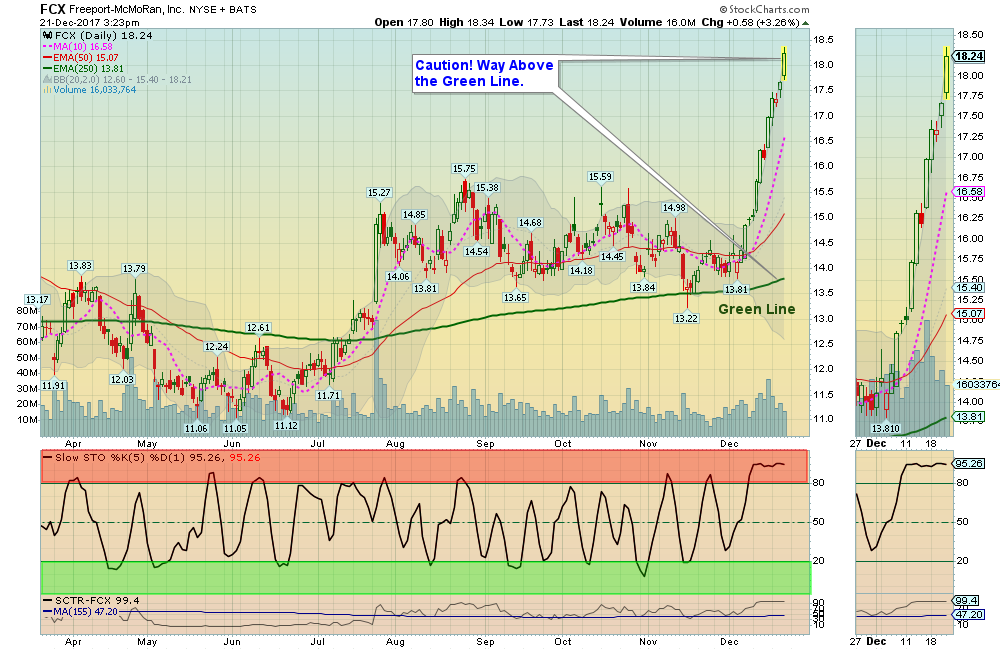Click the 13.84 November low label
This screenshot has width=1000, height=650.
point(643,288)
